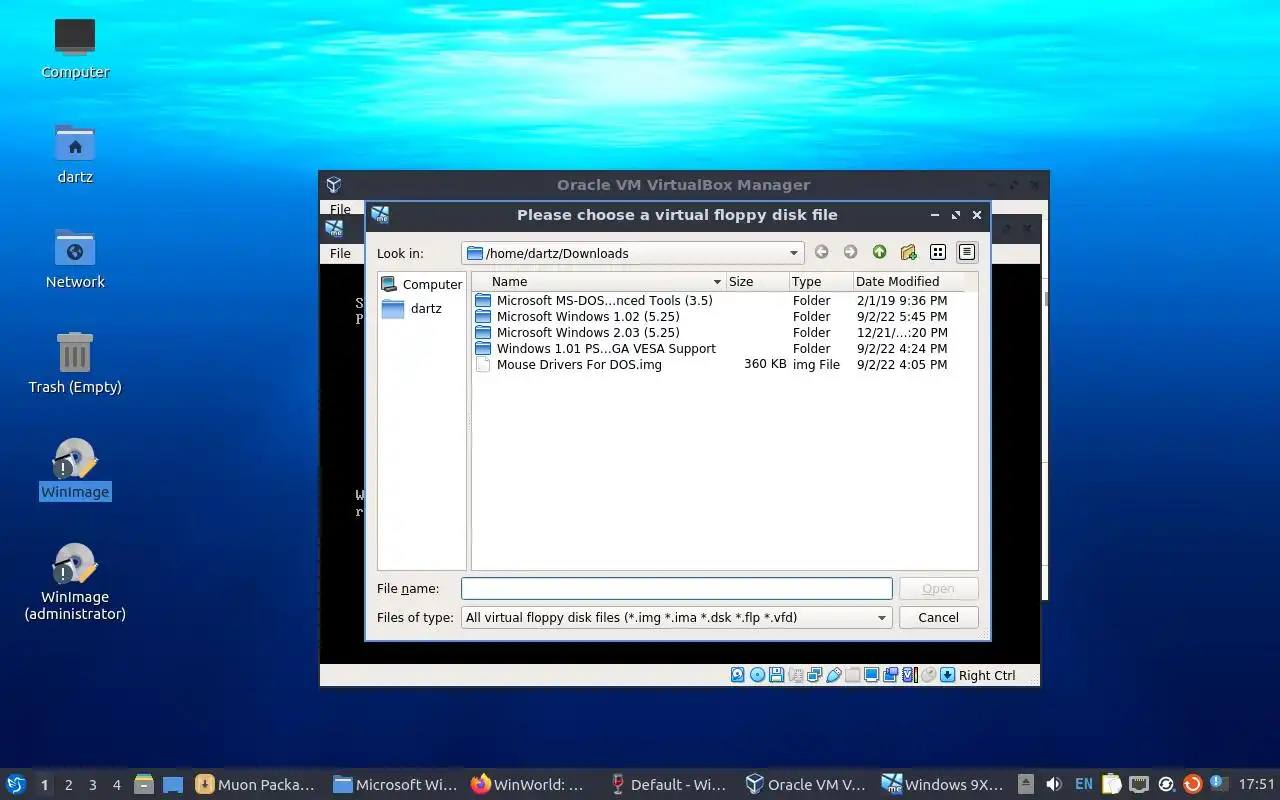
Task: Click the 360 KB size cell
Action: click(x=765, y=364)
